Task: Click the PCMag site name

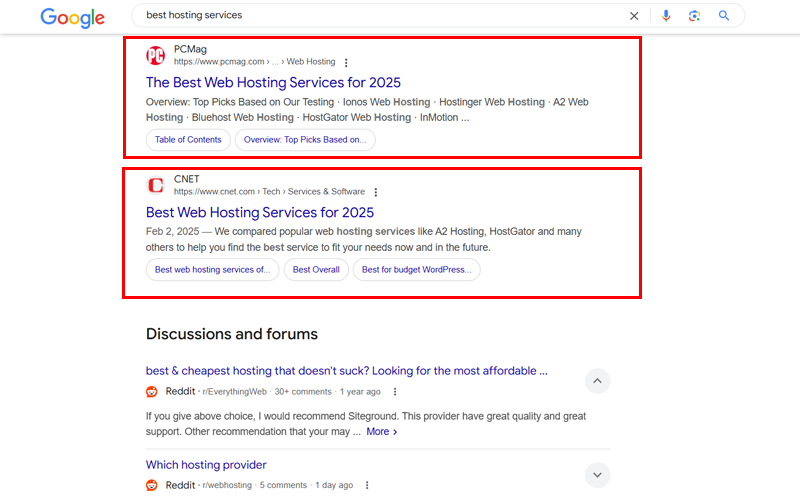Action: 190,49
